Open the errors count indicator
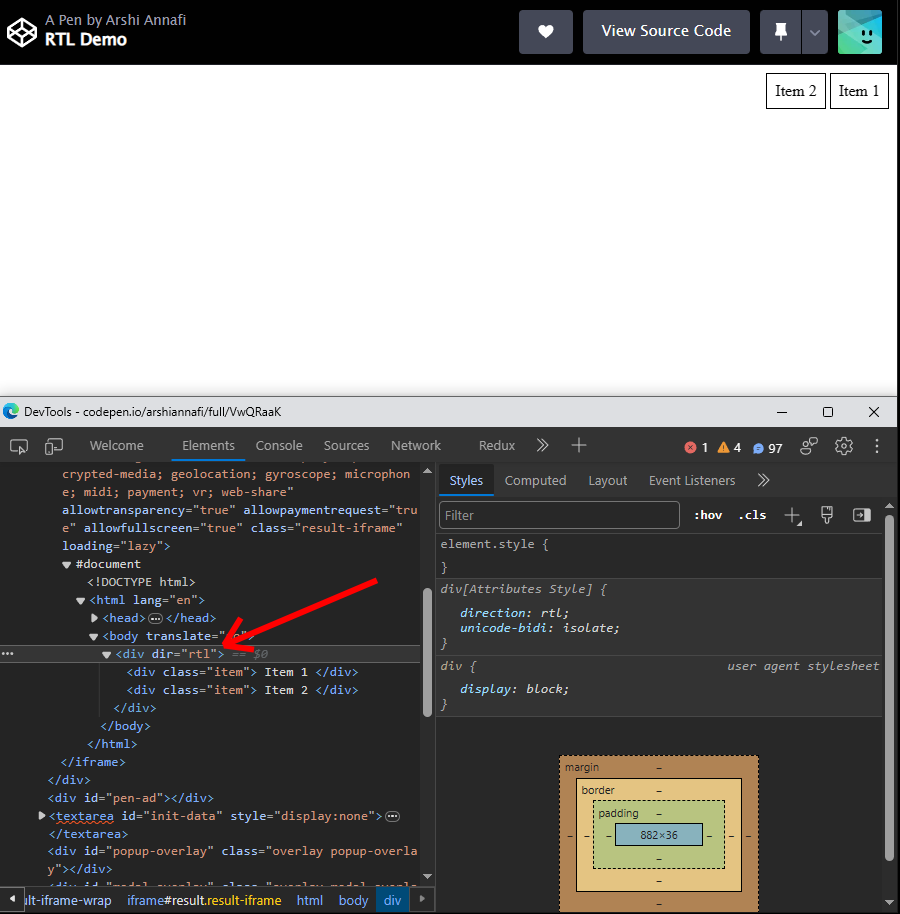Viewport: 900px width, 914px height. (696, 448)
